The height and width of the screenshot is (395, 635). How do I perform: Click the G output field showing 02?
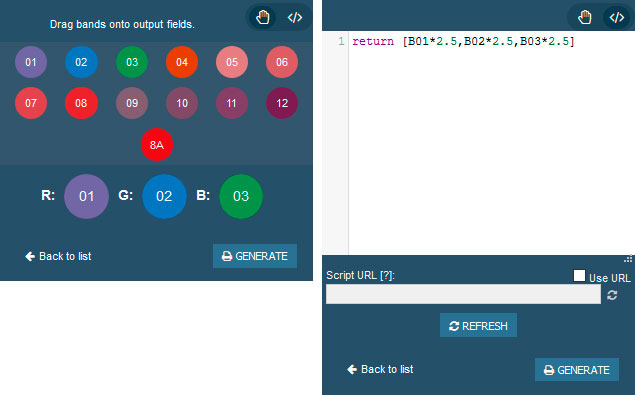click(x=164, y=196)
